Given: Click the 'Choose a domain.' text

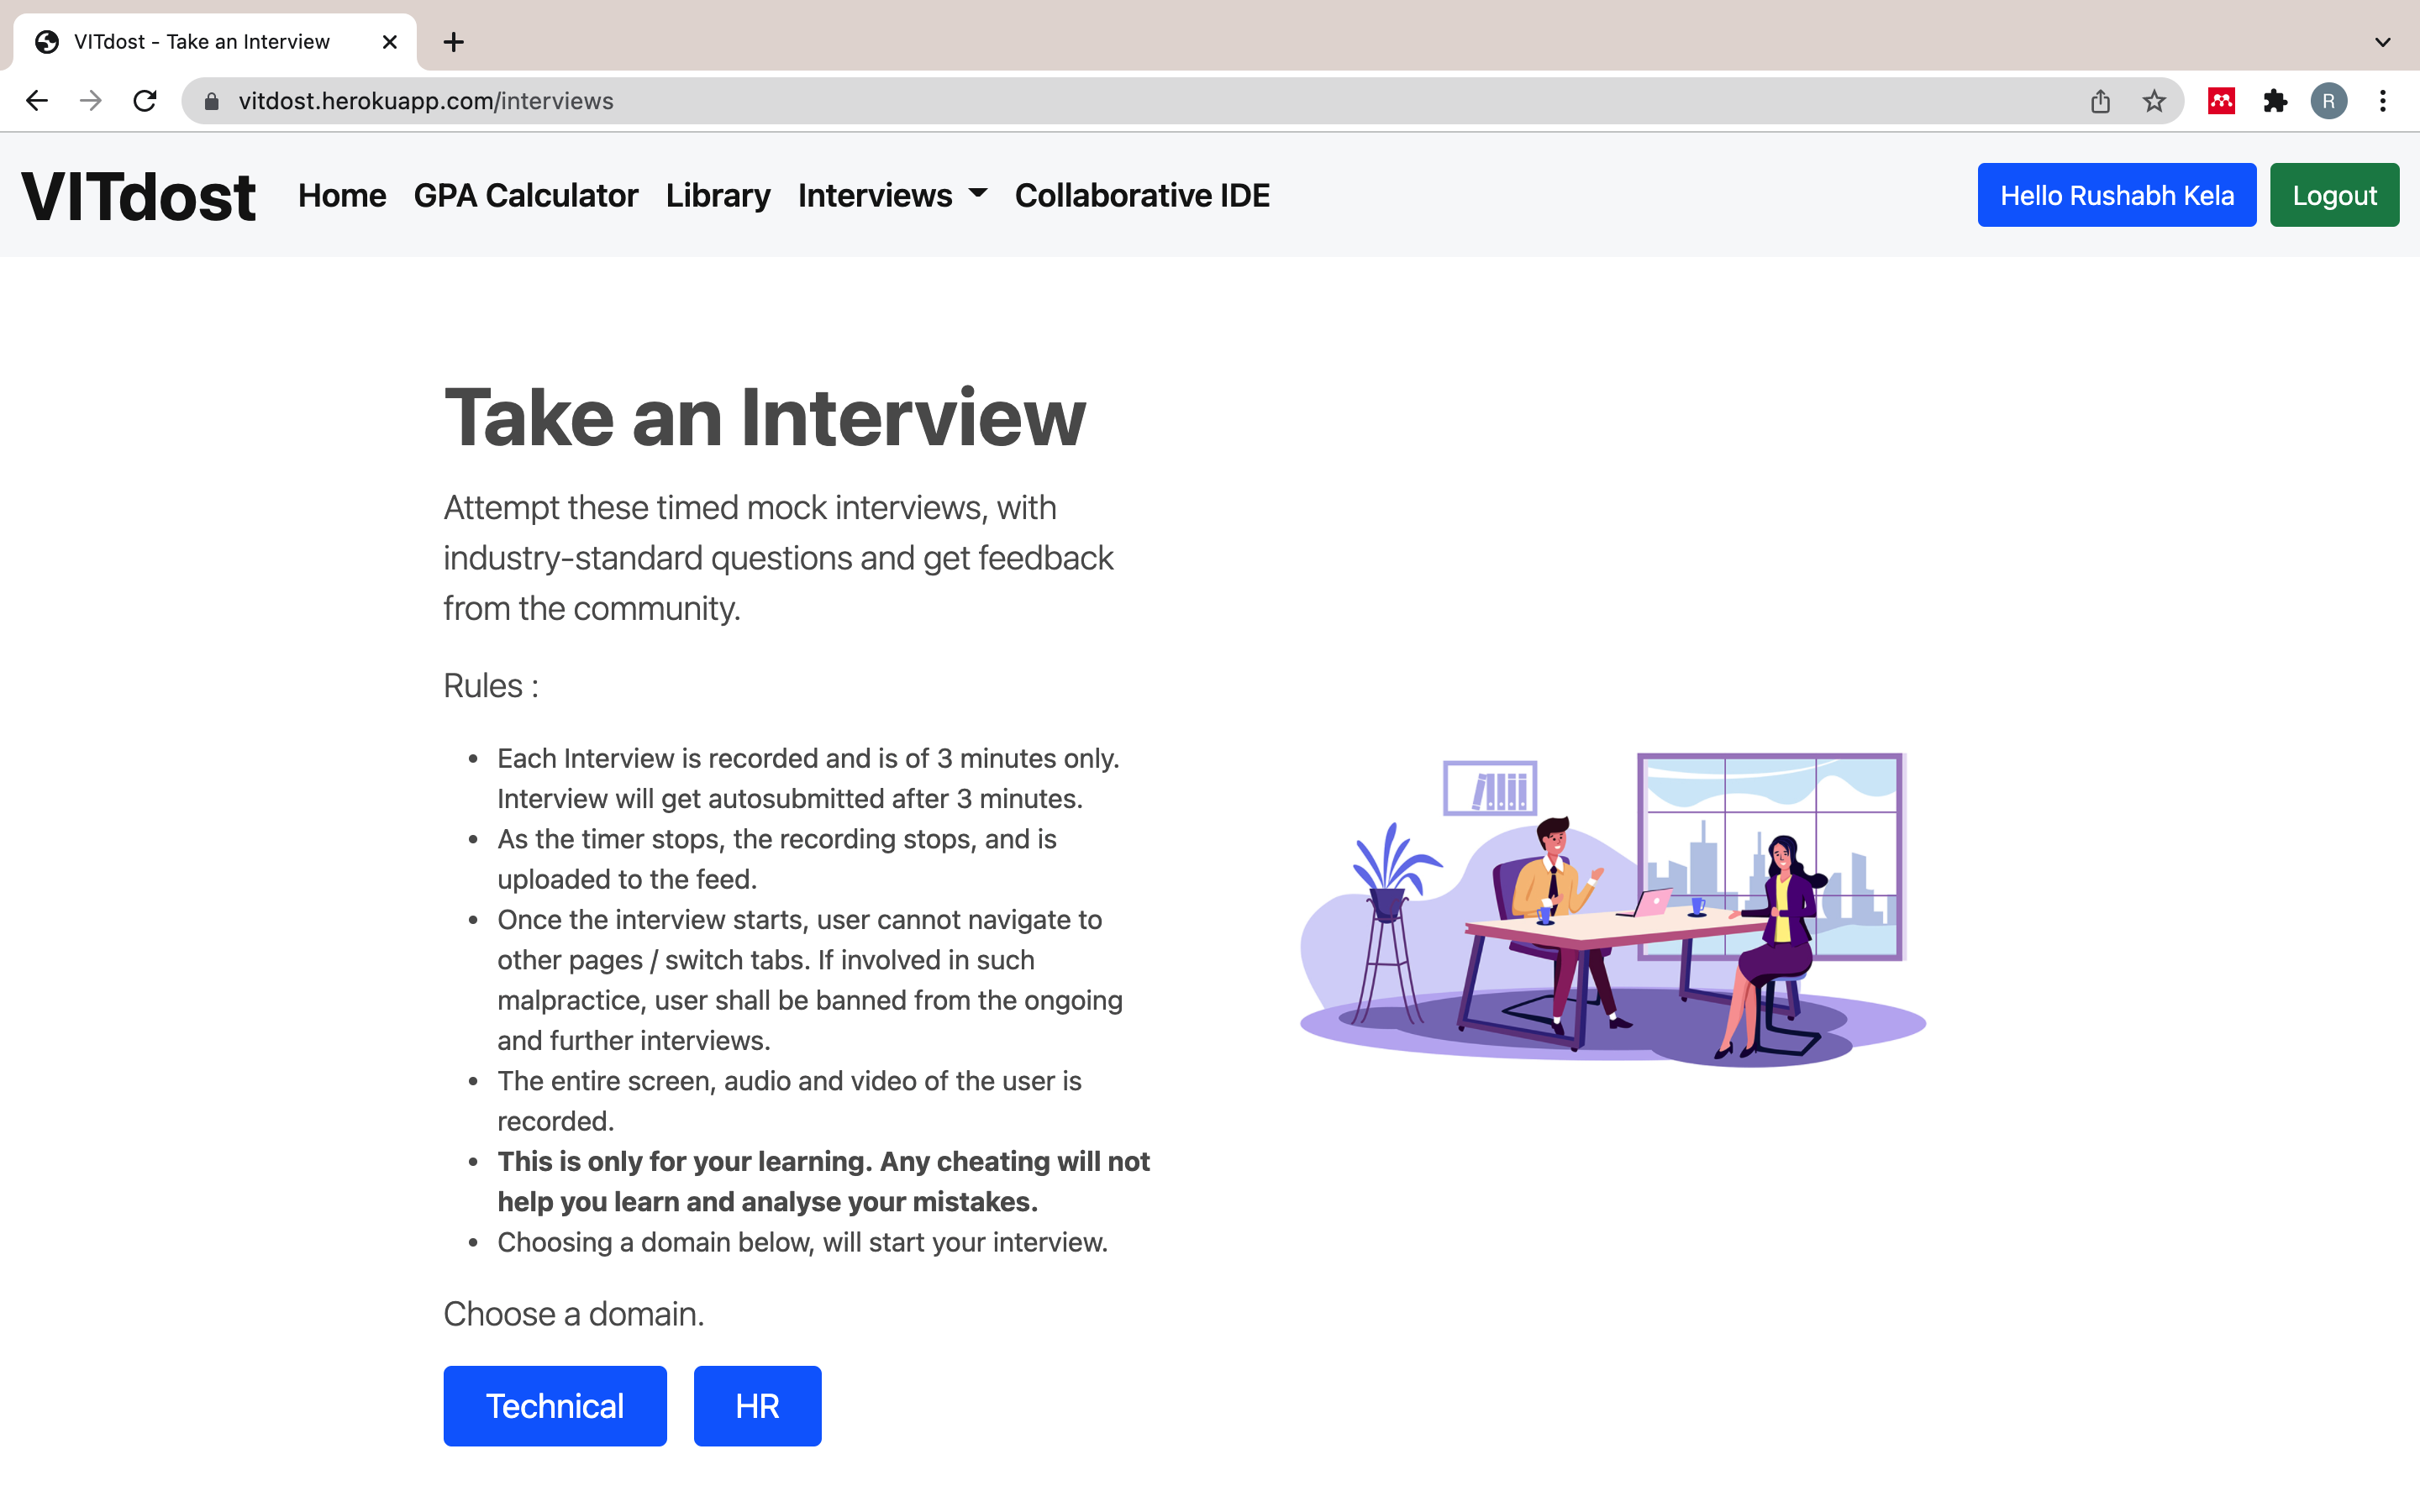Looking at the screenshot, I should (x=574, y=1314).
